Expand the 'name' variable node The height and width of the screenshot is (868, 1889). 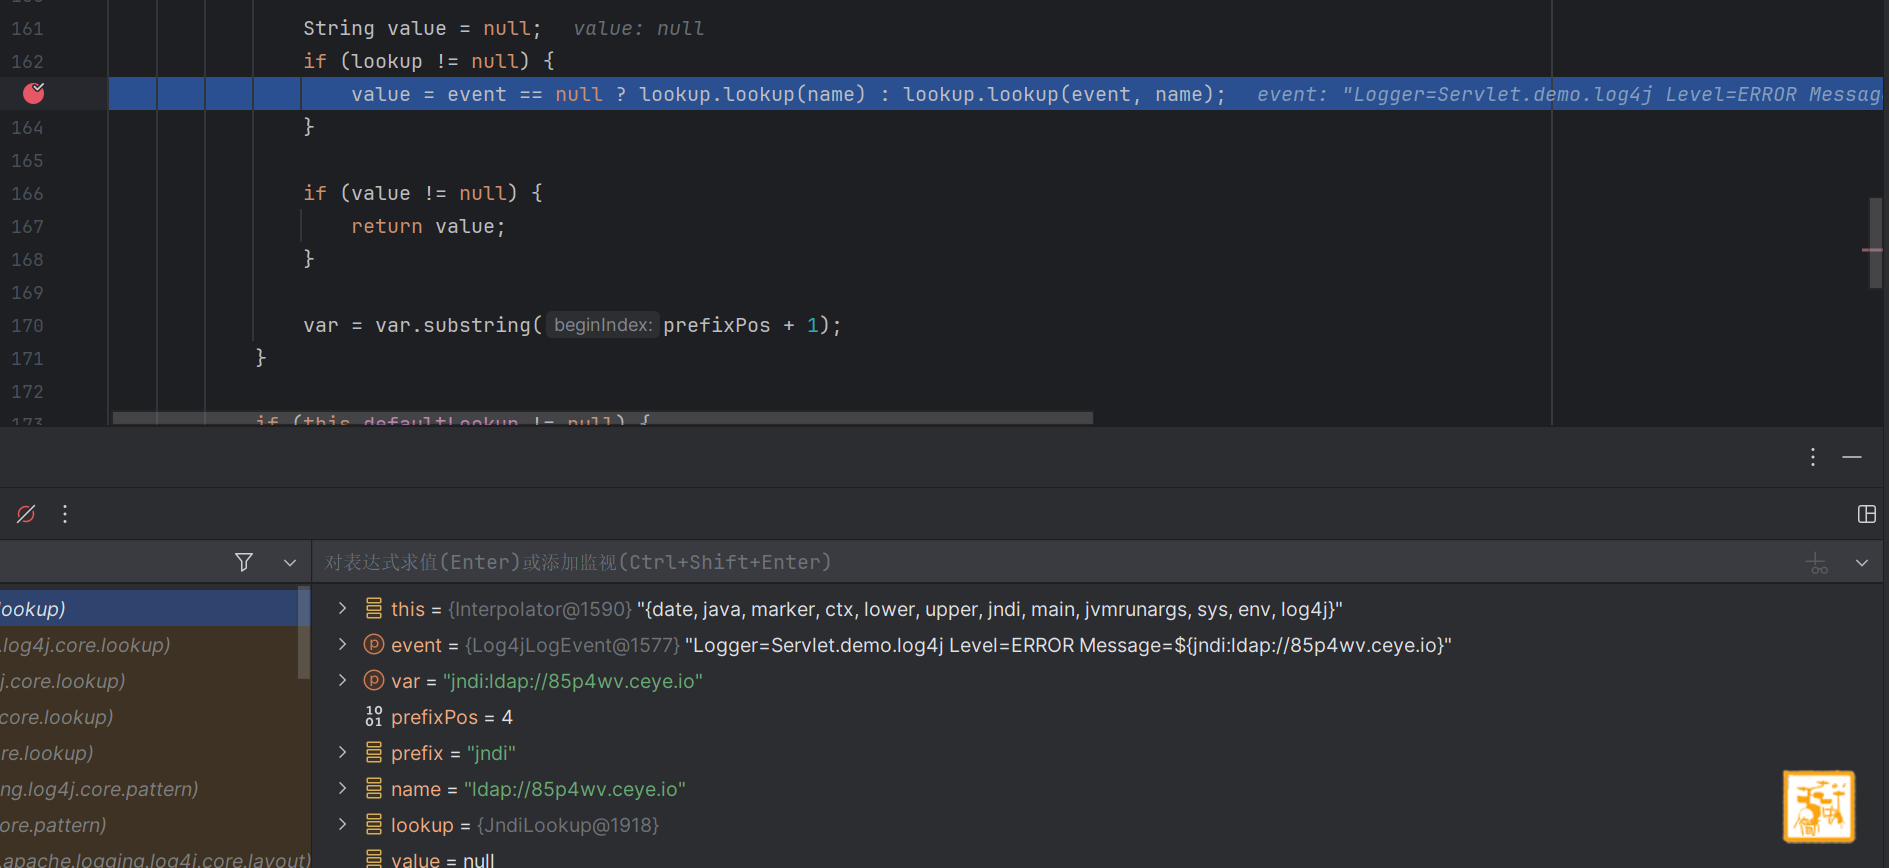point(342,788)
